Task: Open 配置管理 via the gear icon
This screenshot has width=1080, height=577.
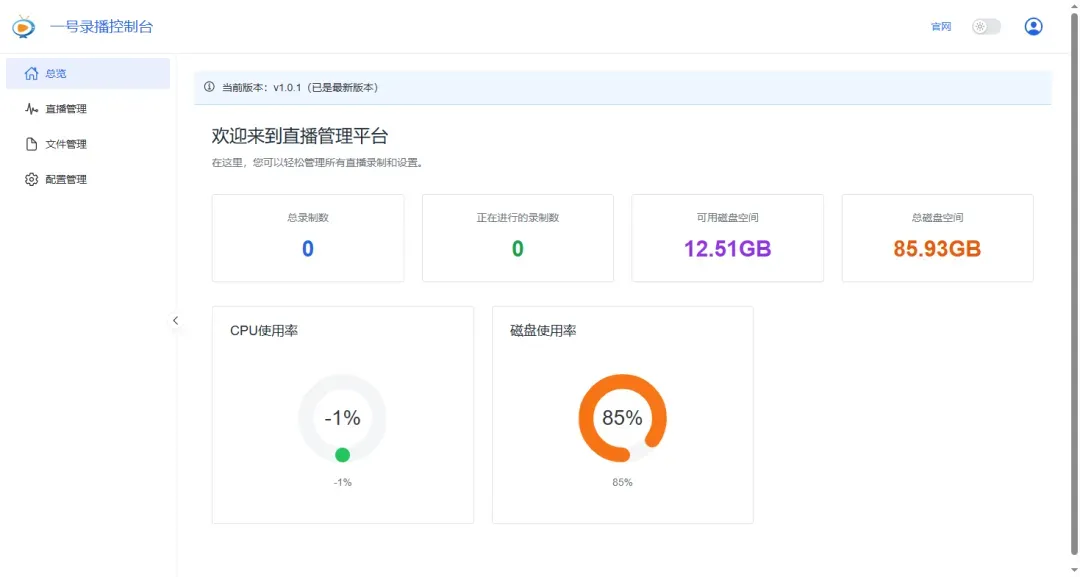Action: click(x=30, y=179)
